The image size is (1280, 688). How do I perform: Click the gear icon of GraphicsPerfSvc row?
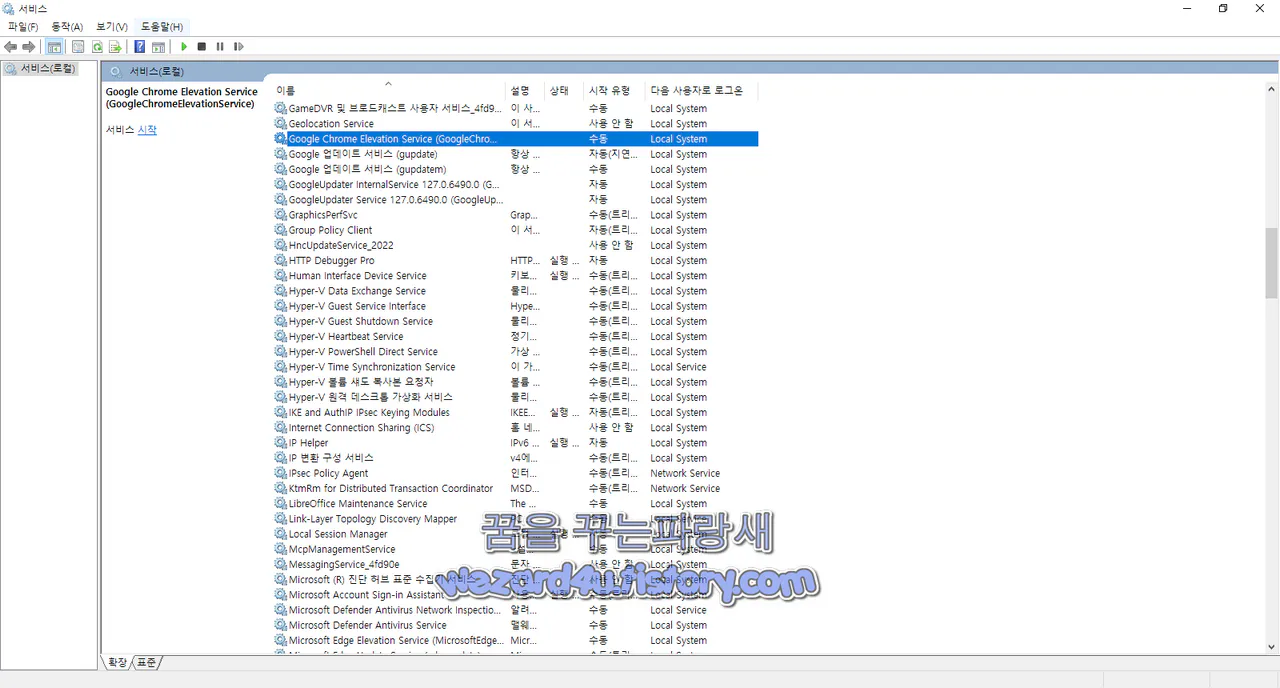pyautogui.click(x=281, y=215)
